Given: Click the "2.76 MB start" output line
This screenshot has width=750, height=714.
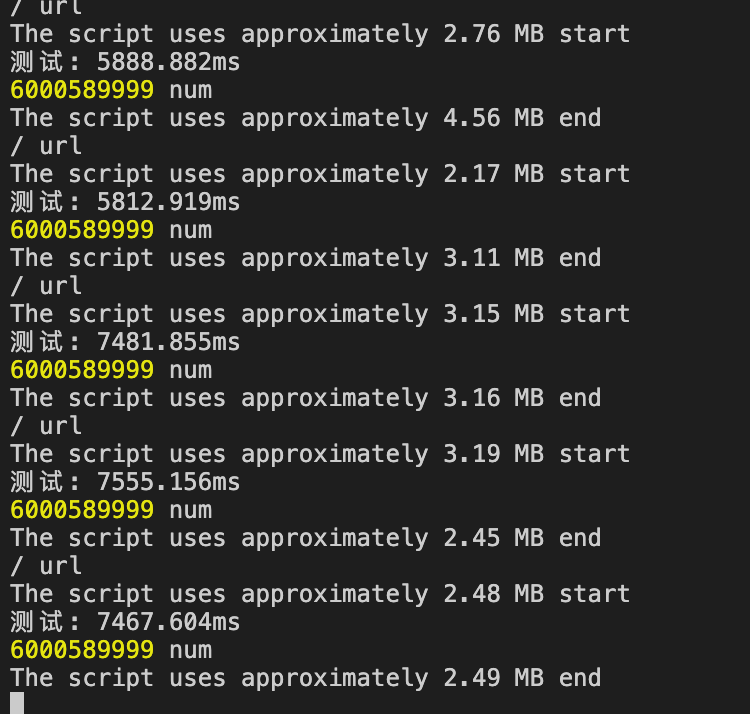Looking at the screenshot, I should [320, 34].
